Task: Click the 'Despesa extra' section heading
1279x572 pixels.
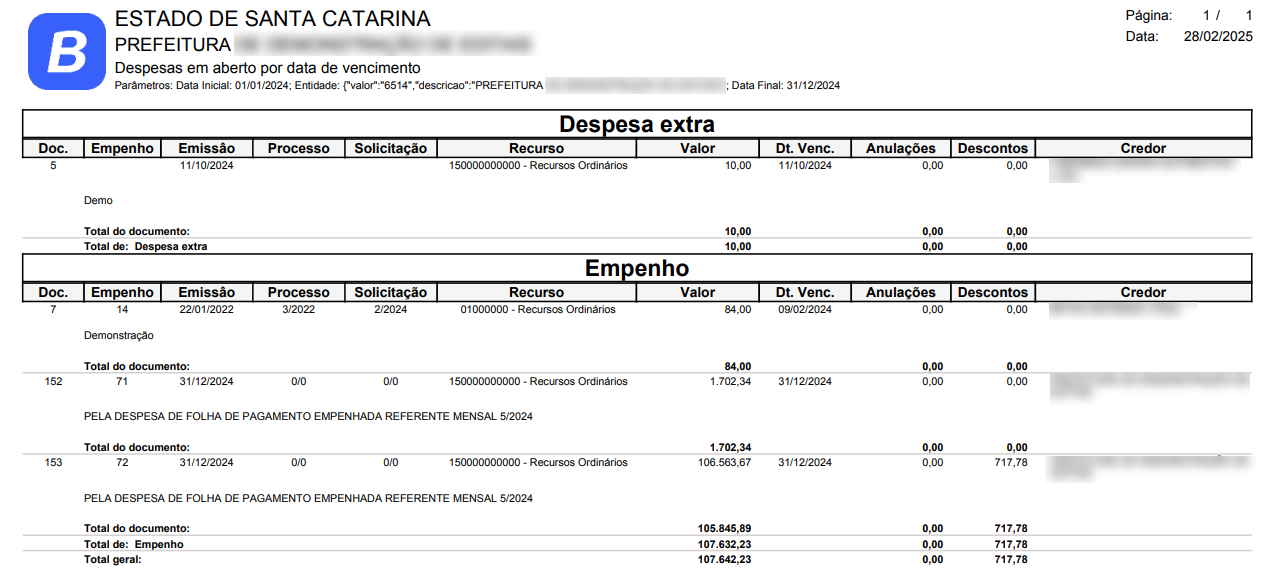Action: click(x=637, y=124)
